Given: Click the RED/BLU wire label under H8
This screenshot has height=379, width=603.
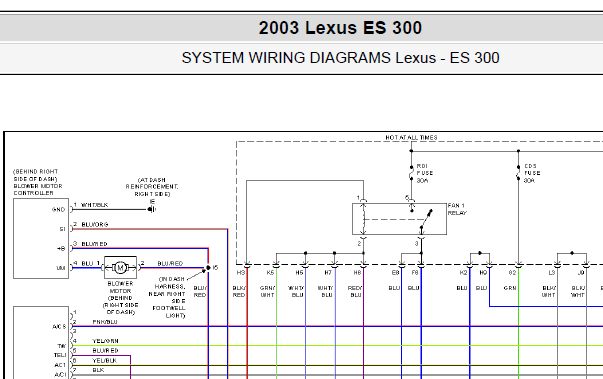Looking at the screenshot, I should pos(355,291).
